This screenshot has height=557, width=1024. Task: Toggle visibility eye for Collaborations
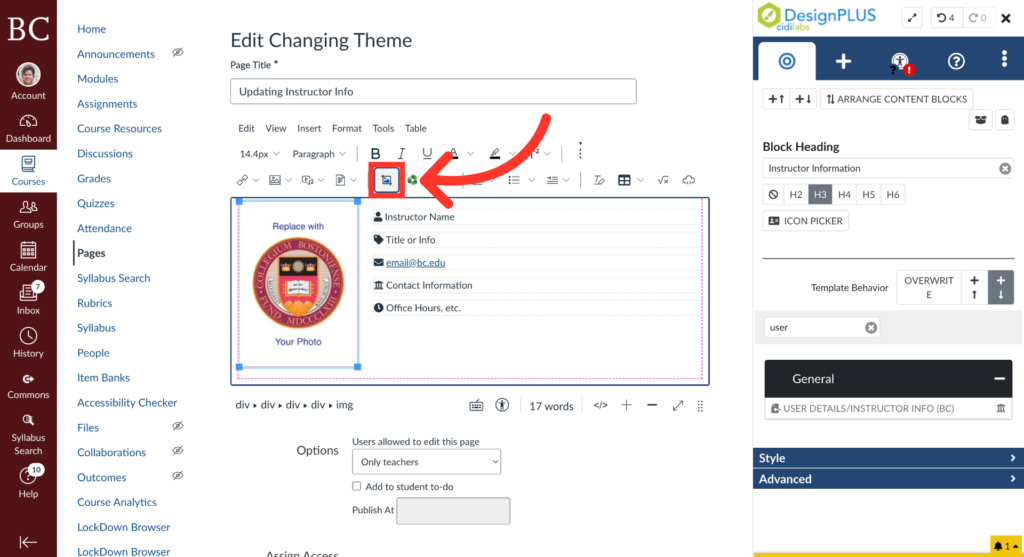pyautogui.click(x=178, y=451)
